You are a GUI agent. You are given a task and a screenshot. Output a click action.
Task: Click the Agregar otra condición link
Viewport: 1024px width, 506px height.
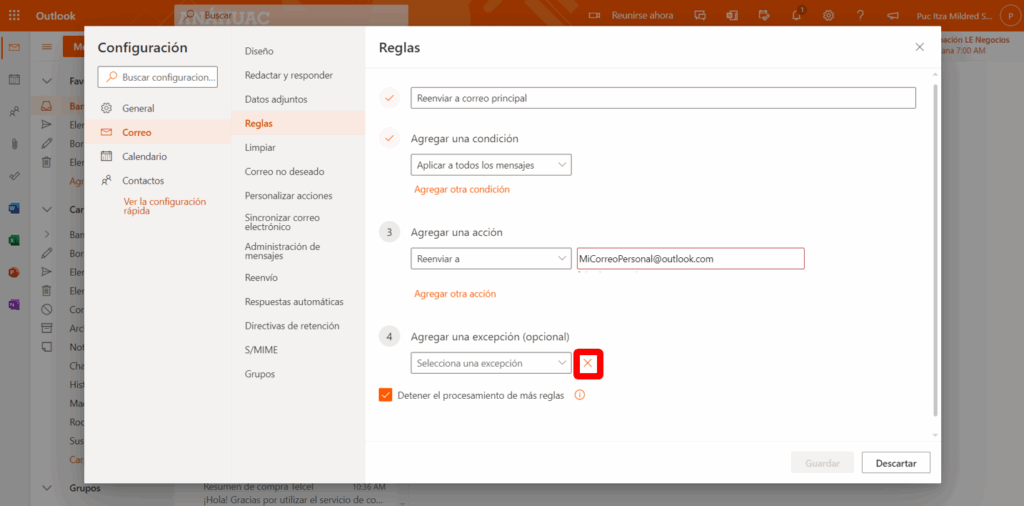click(x=462, y=189)
